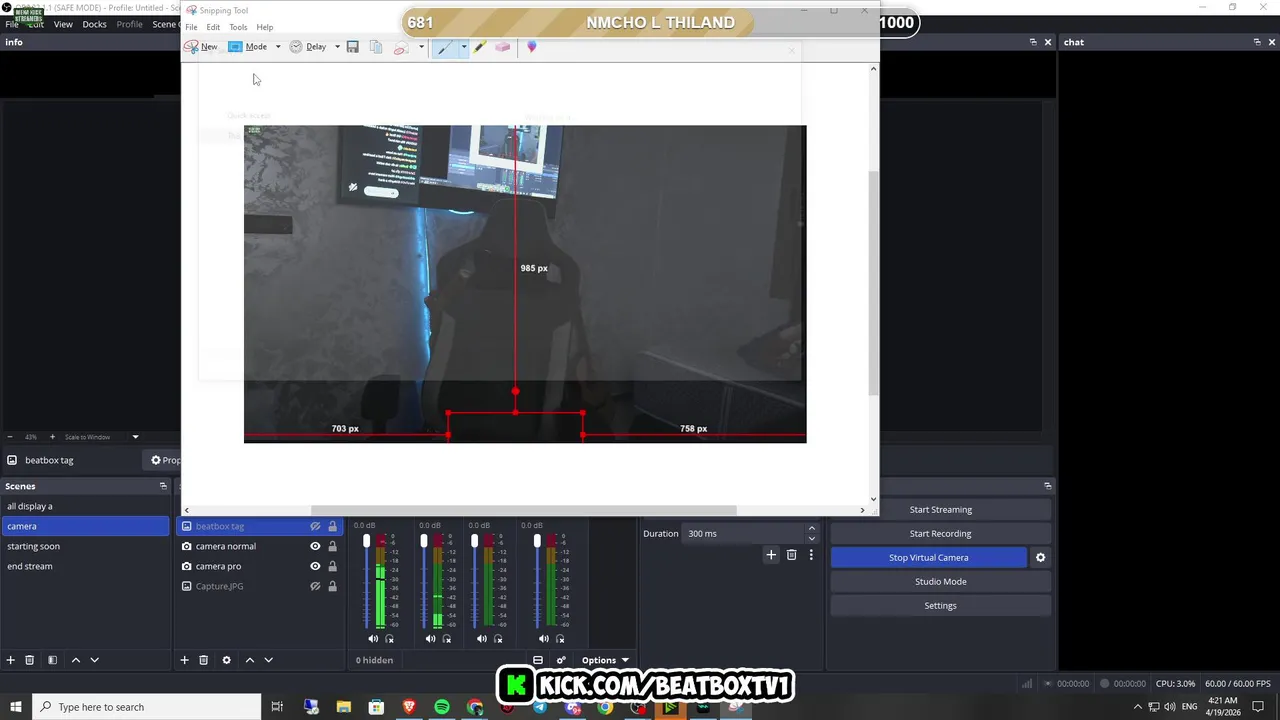Open the OBS Docks menu
The image size is (1280, 720).
click(x=94, y=24)
